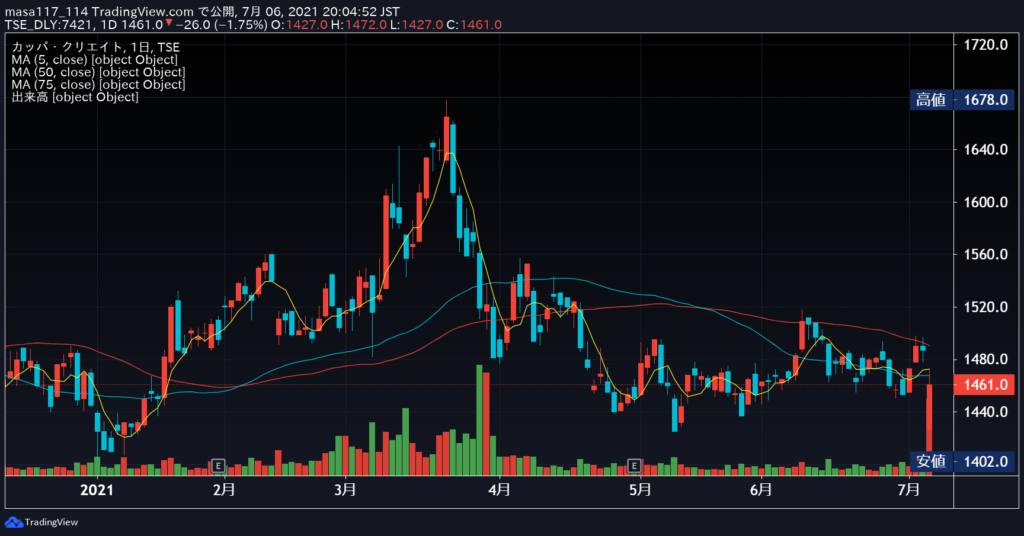The height and width of the screenshot is (536, 1024).
Task: Click the 7月 label on time axis
Action: [908, 490]
